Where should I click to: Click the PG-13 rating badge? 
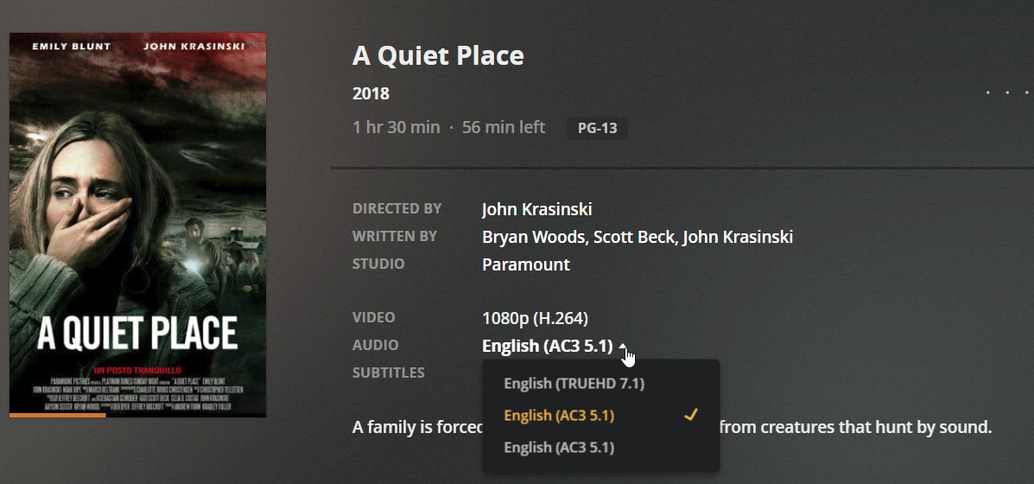click(x=597, y=129)
